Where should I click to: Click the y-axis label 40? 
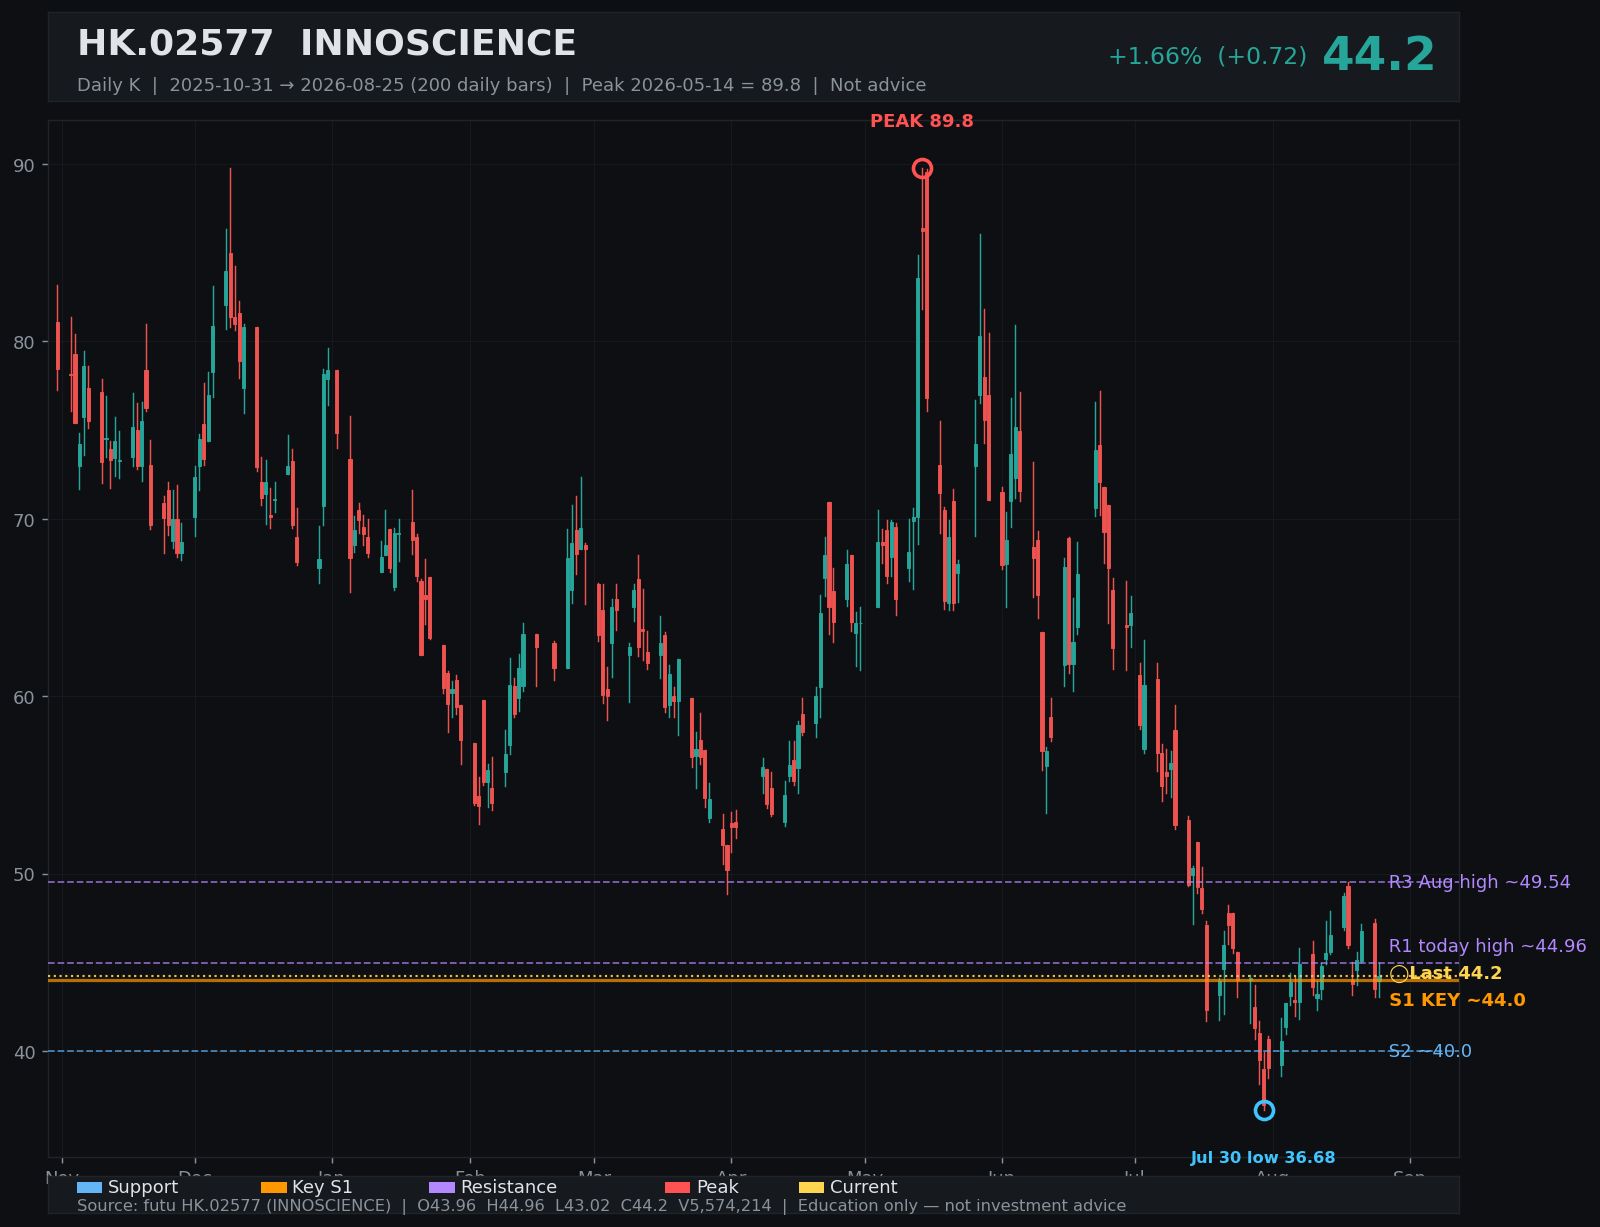pyautogui.click(x=24, y=1052)
